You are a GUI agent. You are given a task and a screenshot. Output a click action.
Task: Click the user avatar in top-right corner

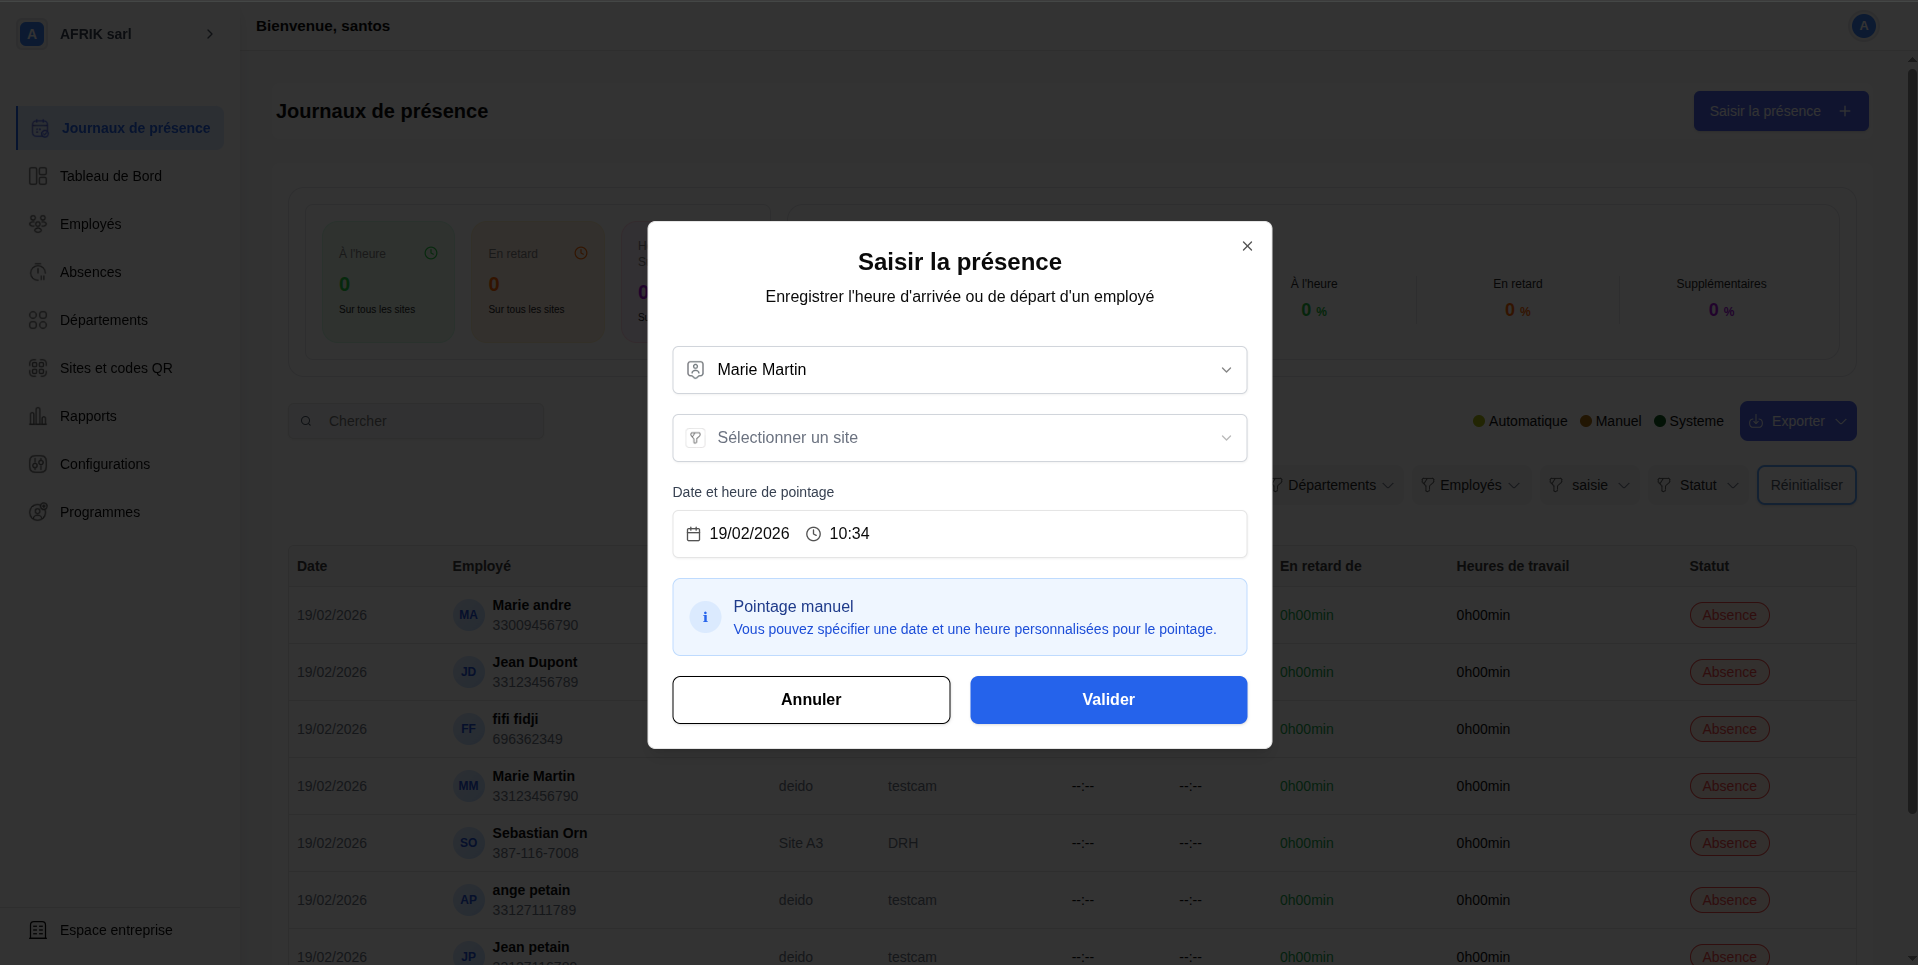(1863, 26)
